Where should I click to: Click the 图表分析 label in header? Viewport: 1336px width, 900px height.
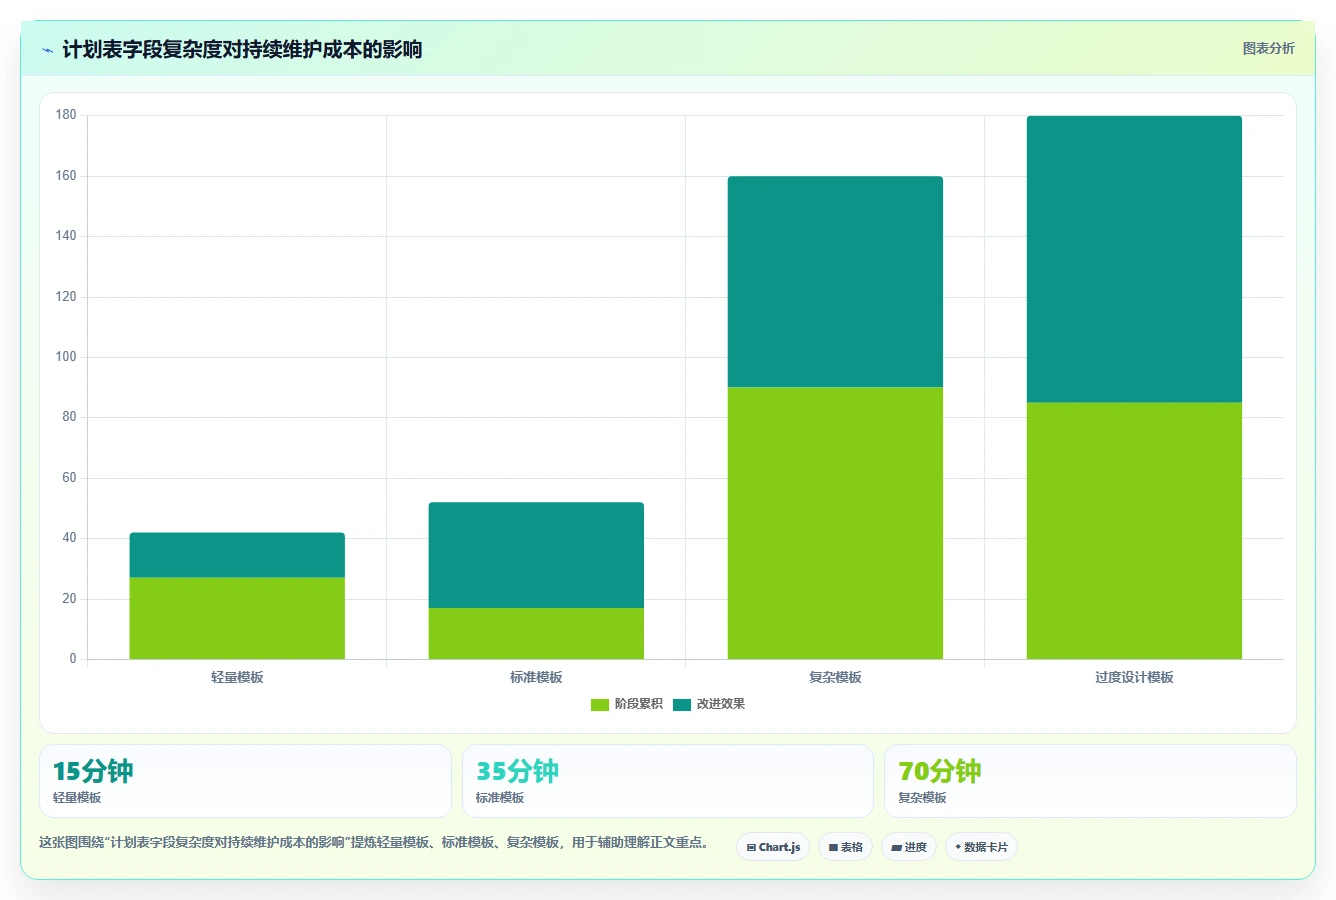(1268, 48)
